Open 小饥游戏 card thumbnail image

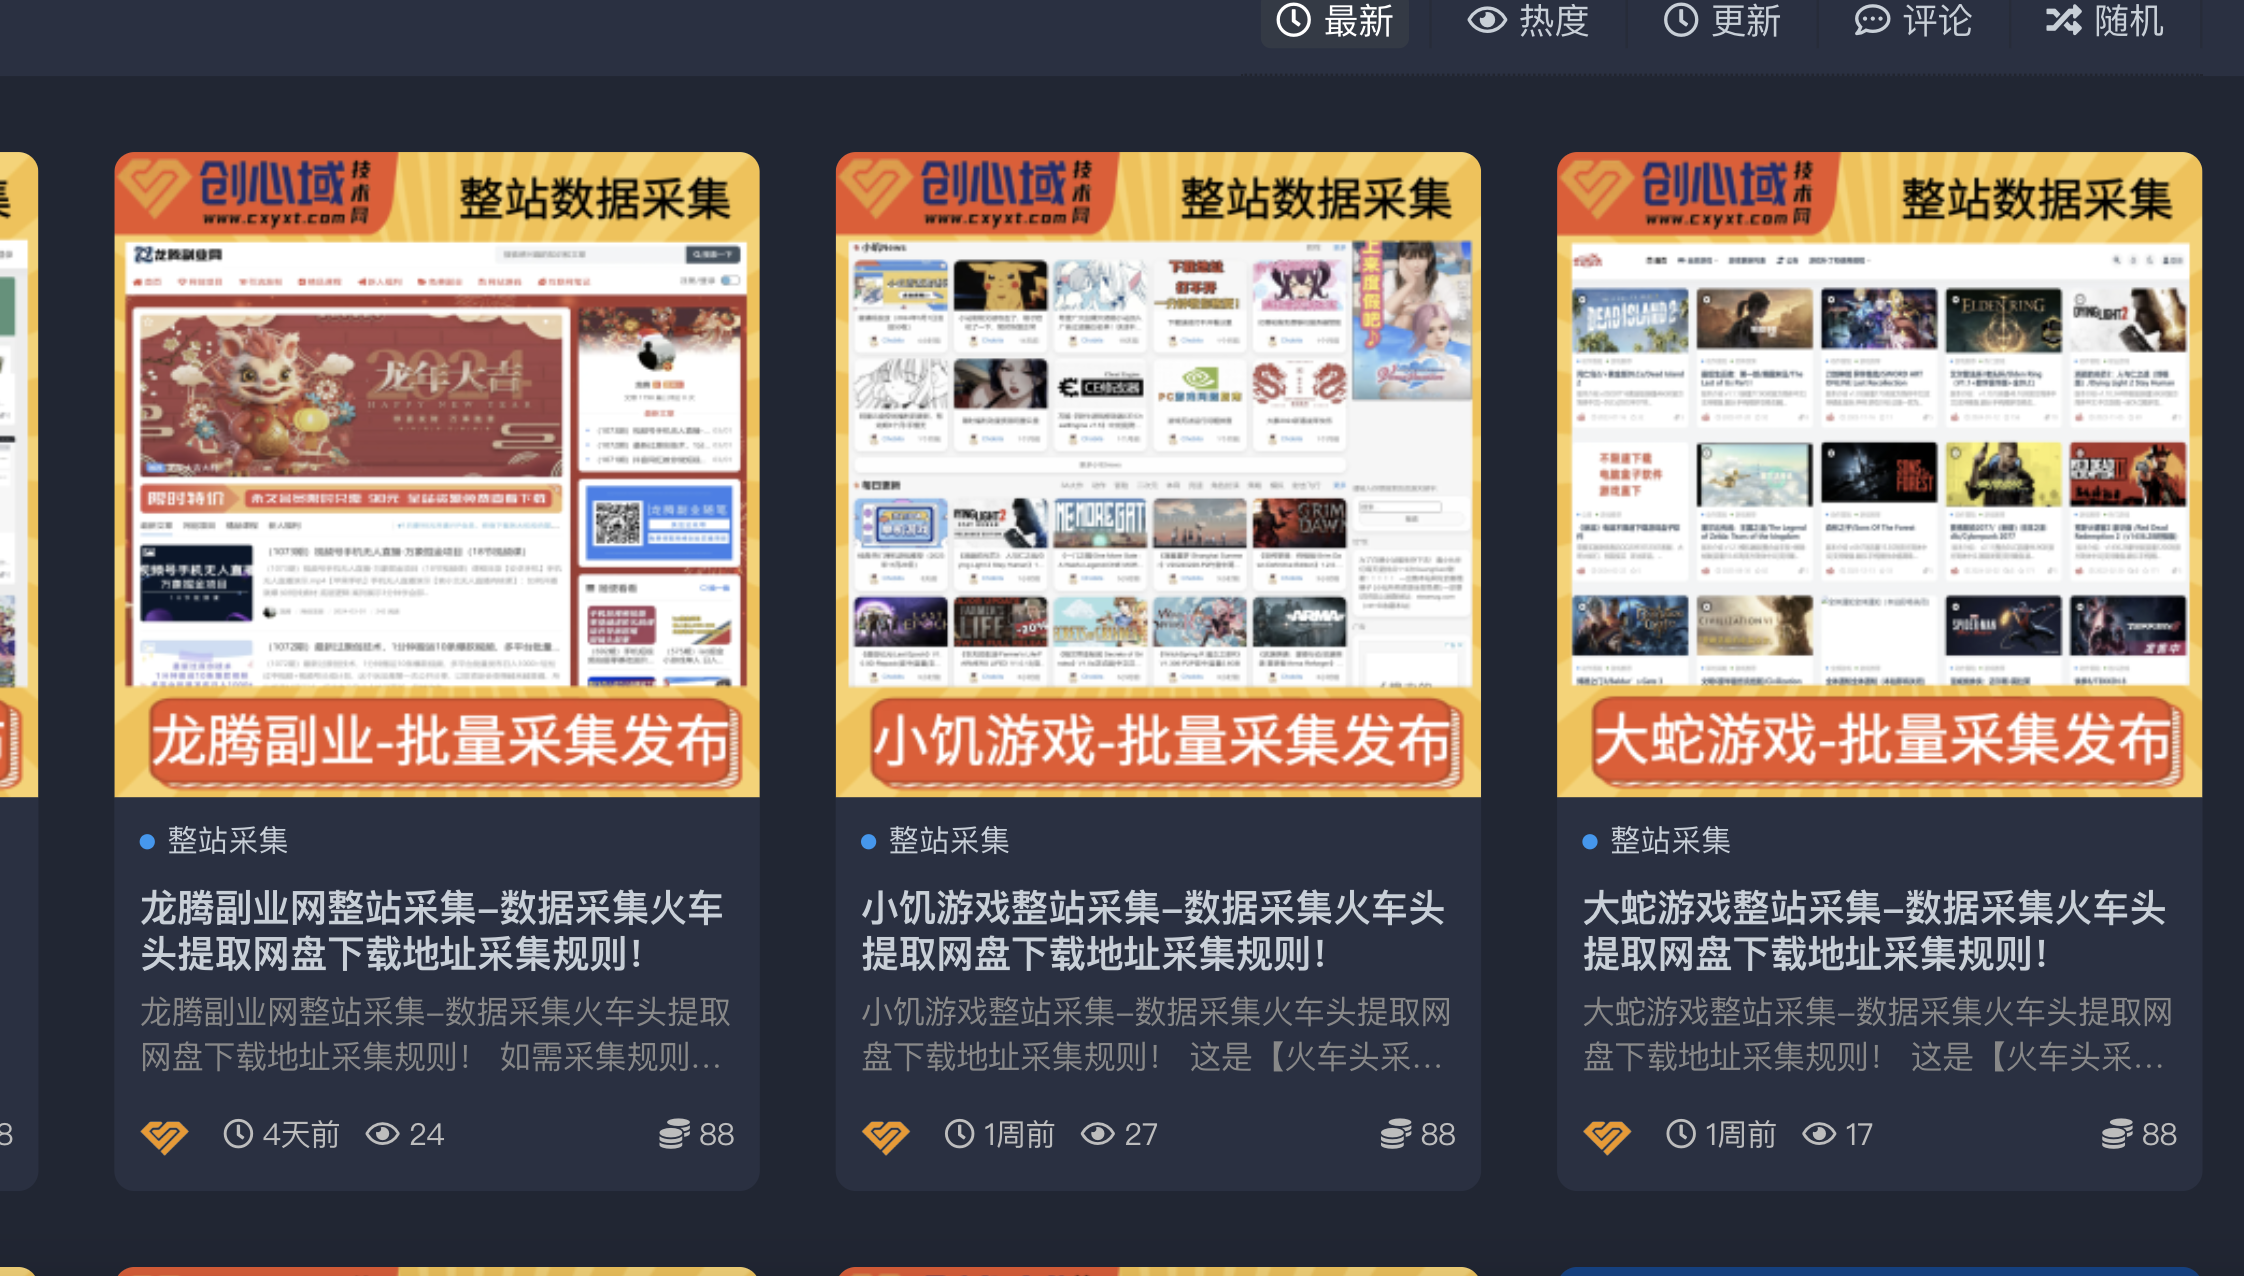coord(1158,474)
